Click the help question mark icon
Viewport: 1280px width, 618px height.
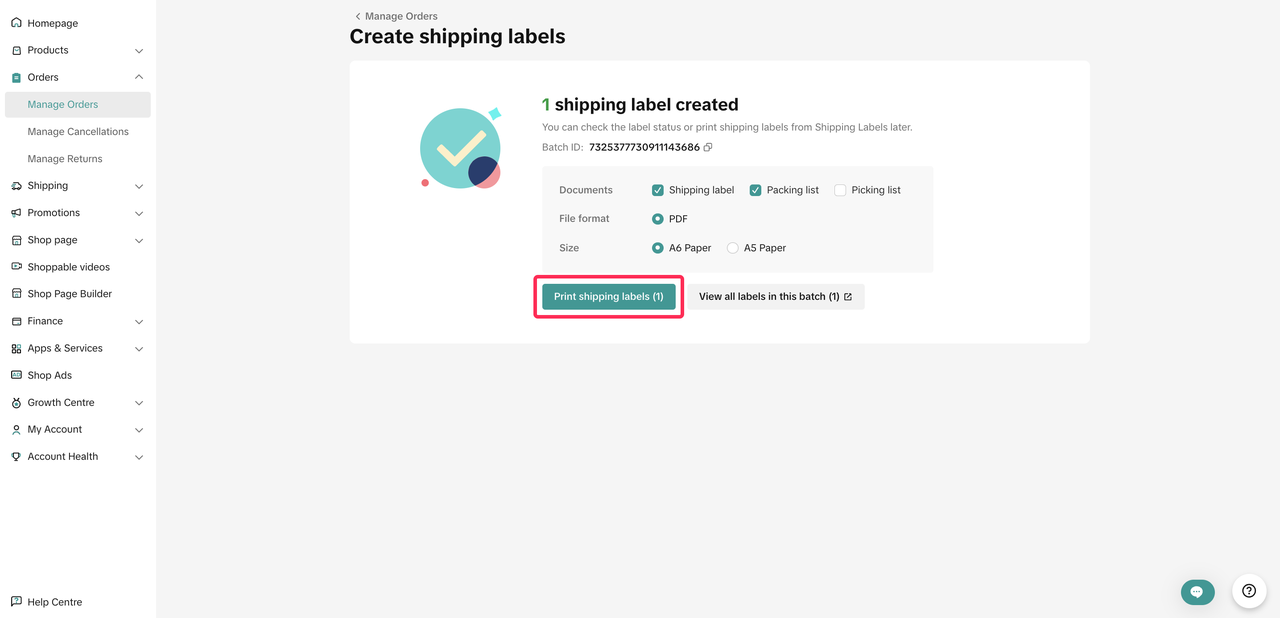click(x=1249, y=591)
